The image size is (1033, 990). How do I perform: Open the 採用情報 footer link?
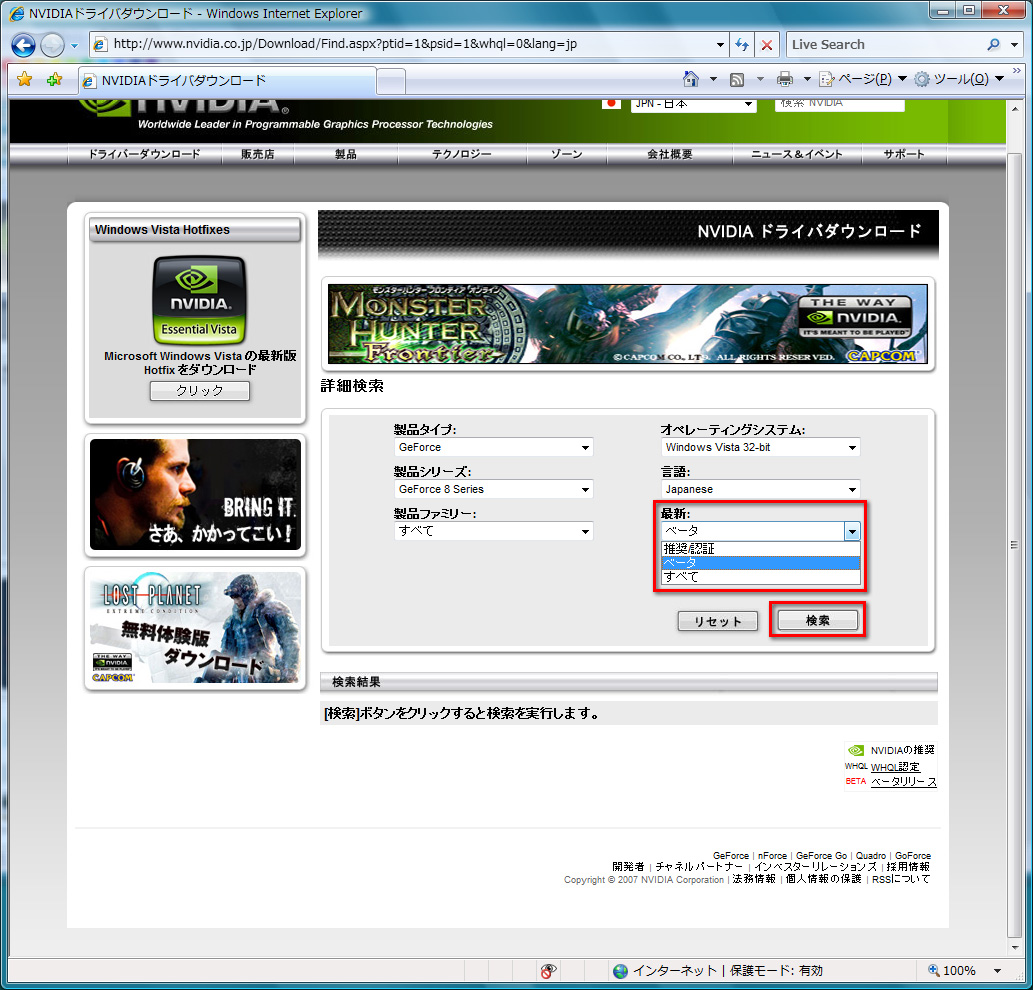[908, 867]
